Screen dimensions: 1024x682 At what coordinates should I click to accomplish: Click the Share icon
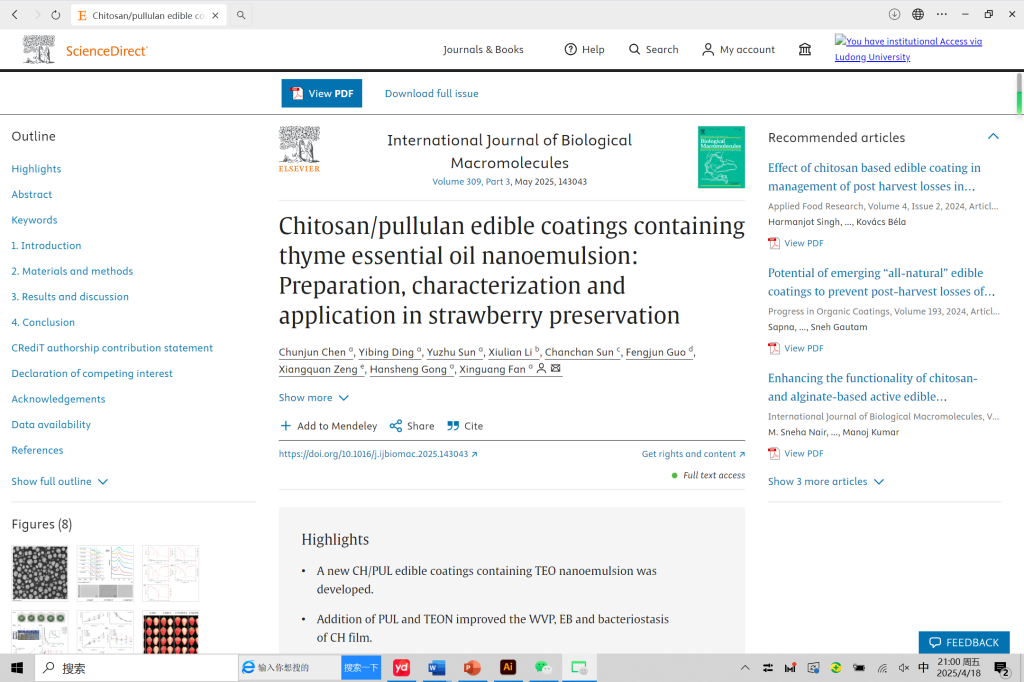click(x=396, y=426)
